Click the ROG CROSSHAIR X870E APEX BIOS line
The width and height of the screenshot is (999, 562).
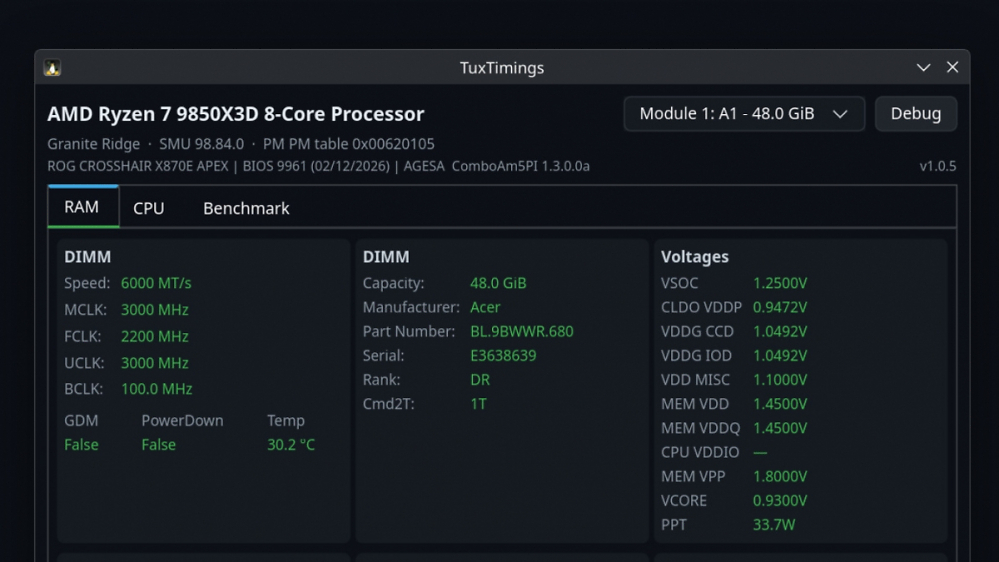point(319,166)
